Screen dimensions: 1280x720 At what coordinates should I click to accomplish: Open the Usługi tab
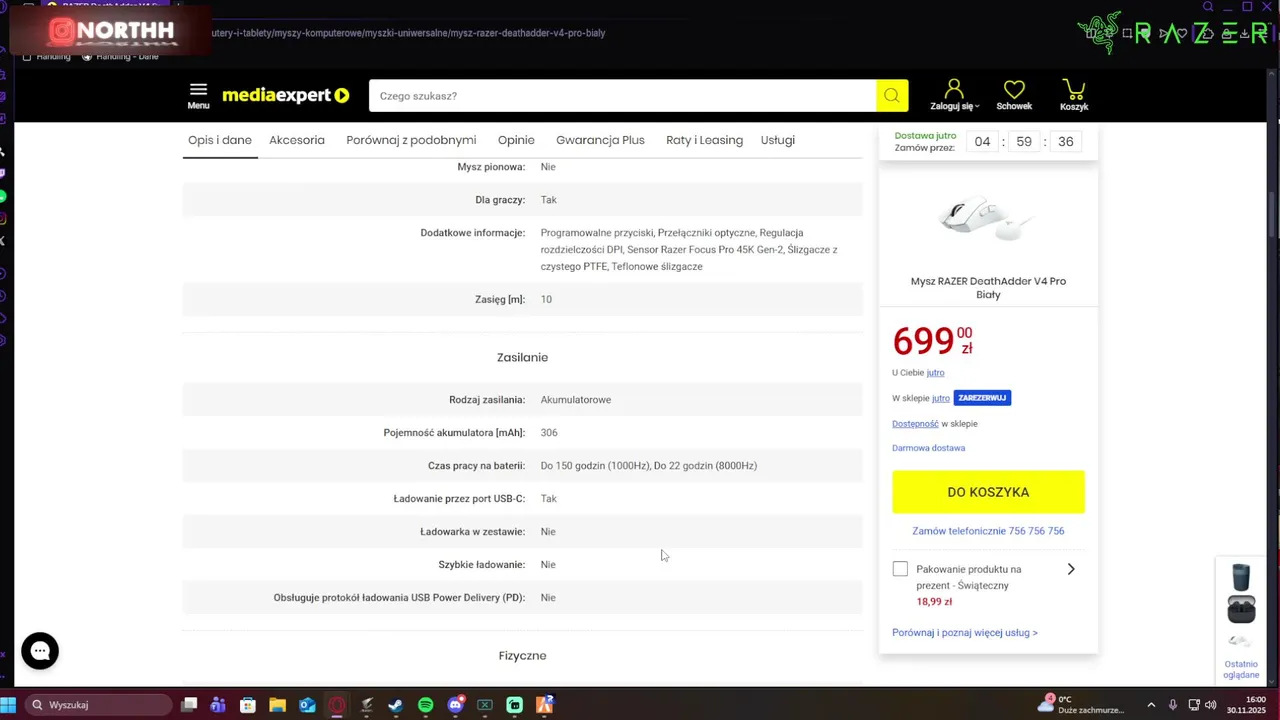tap(777, 140)
